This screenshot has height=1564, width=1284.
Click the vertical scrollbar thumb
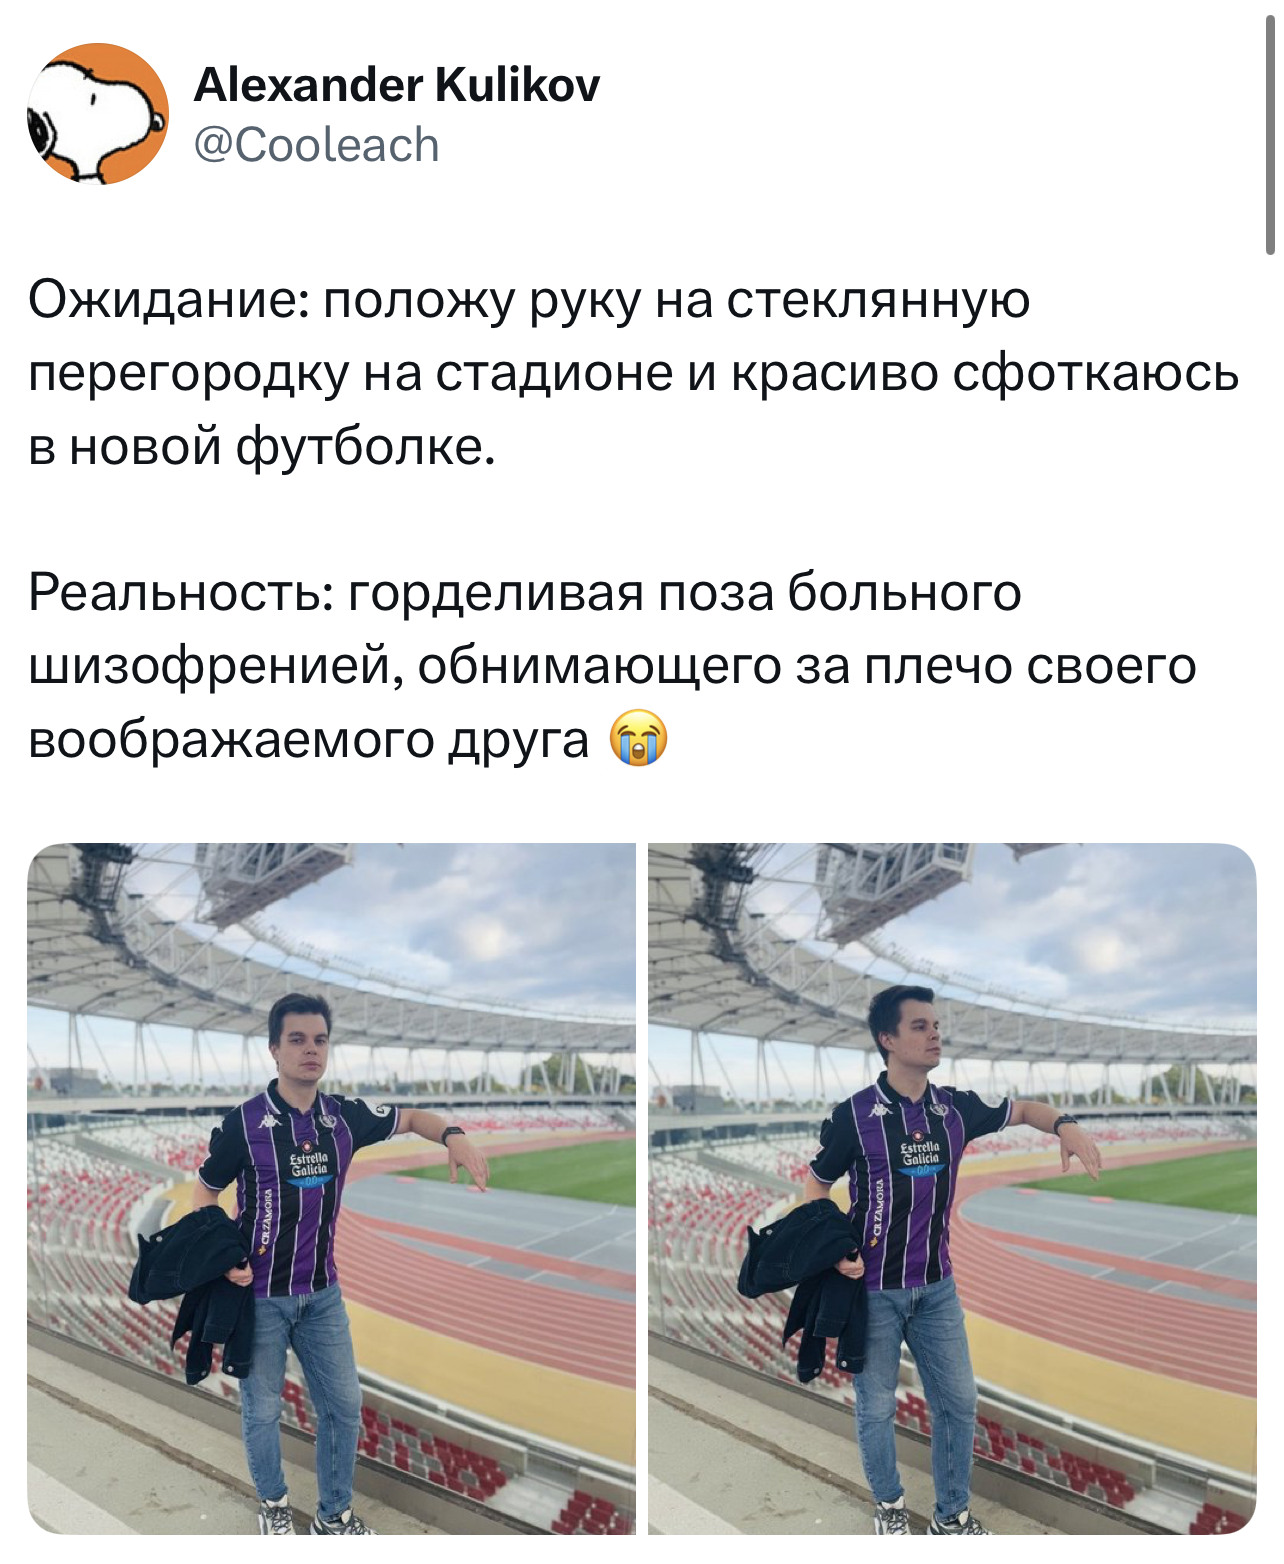1269,130
